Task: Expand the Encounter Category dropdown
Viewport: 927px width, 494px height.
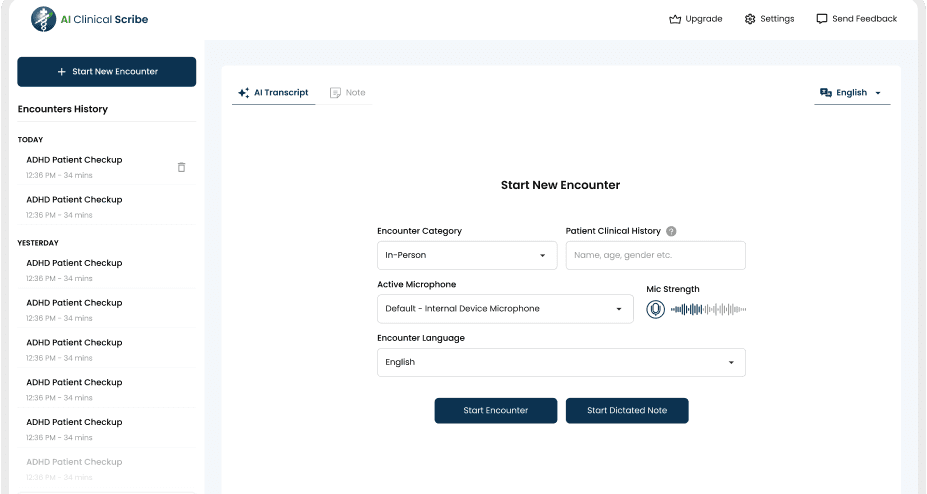Action: tap(466, 255)
